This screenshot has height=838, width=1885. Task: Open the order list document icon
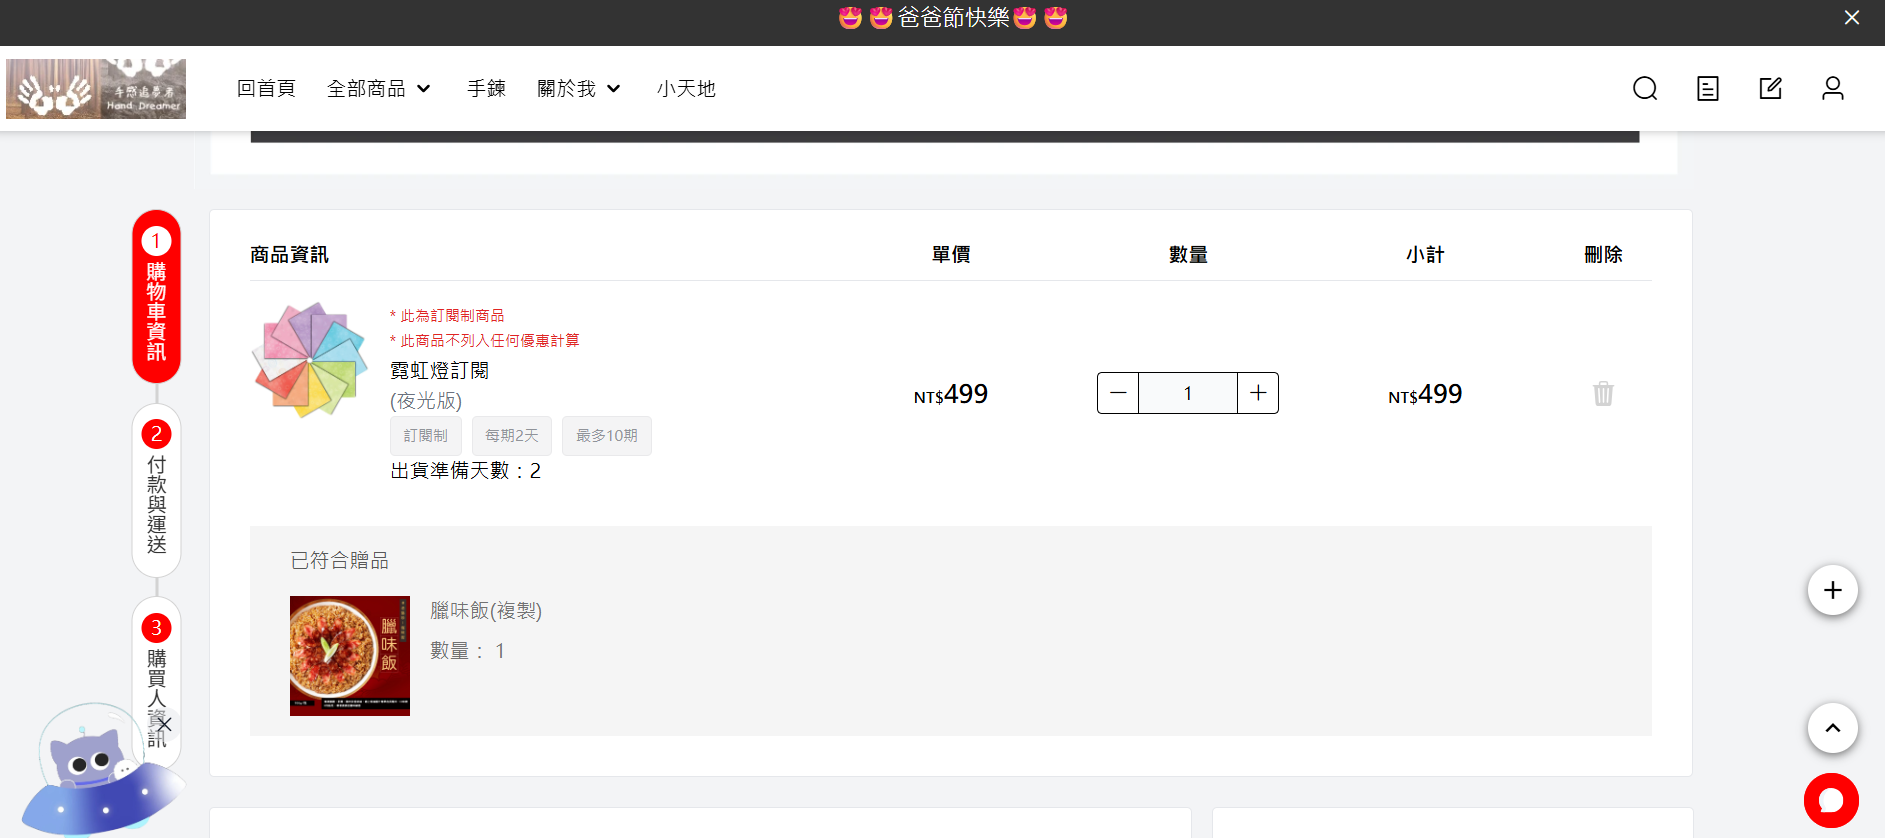(1708, 89)
